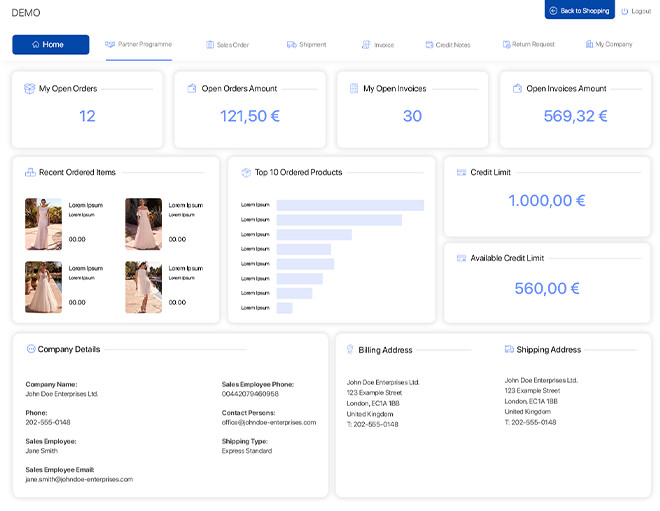This screenshot has width=660, height=511.
Task: Click the Back to Shopping button
Action: 579,11
